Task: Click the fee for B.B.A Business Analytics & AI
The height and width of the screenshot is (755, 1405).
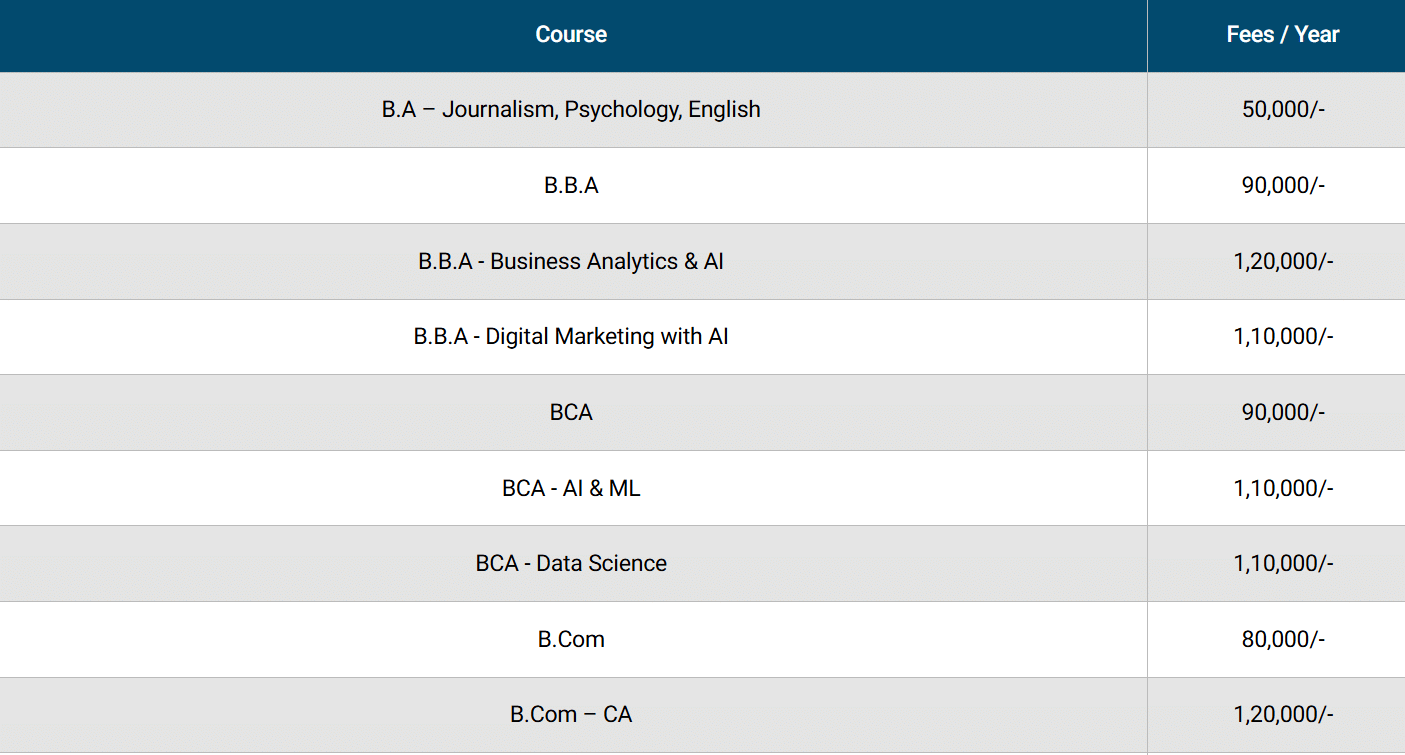Action: [1283, 262]
